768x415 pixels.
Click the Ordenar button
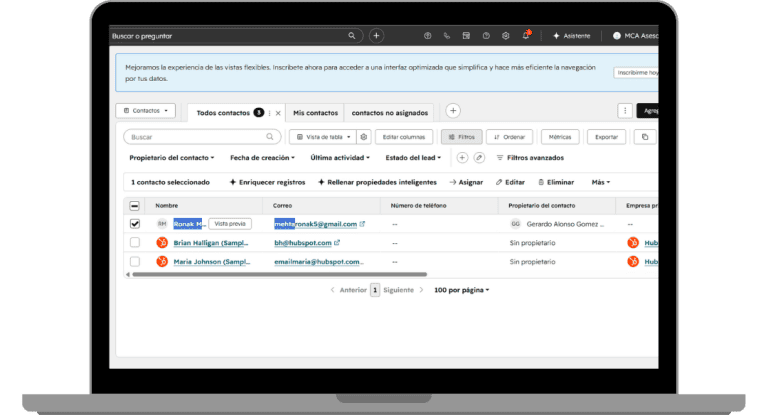tap(509, 137)
